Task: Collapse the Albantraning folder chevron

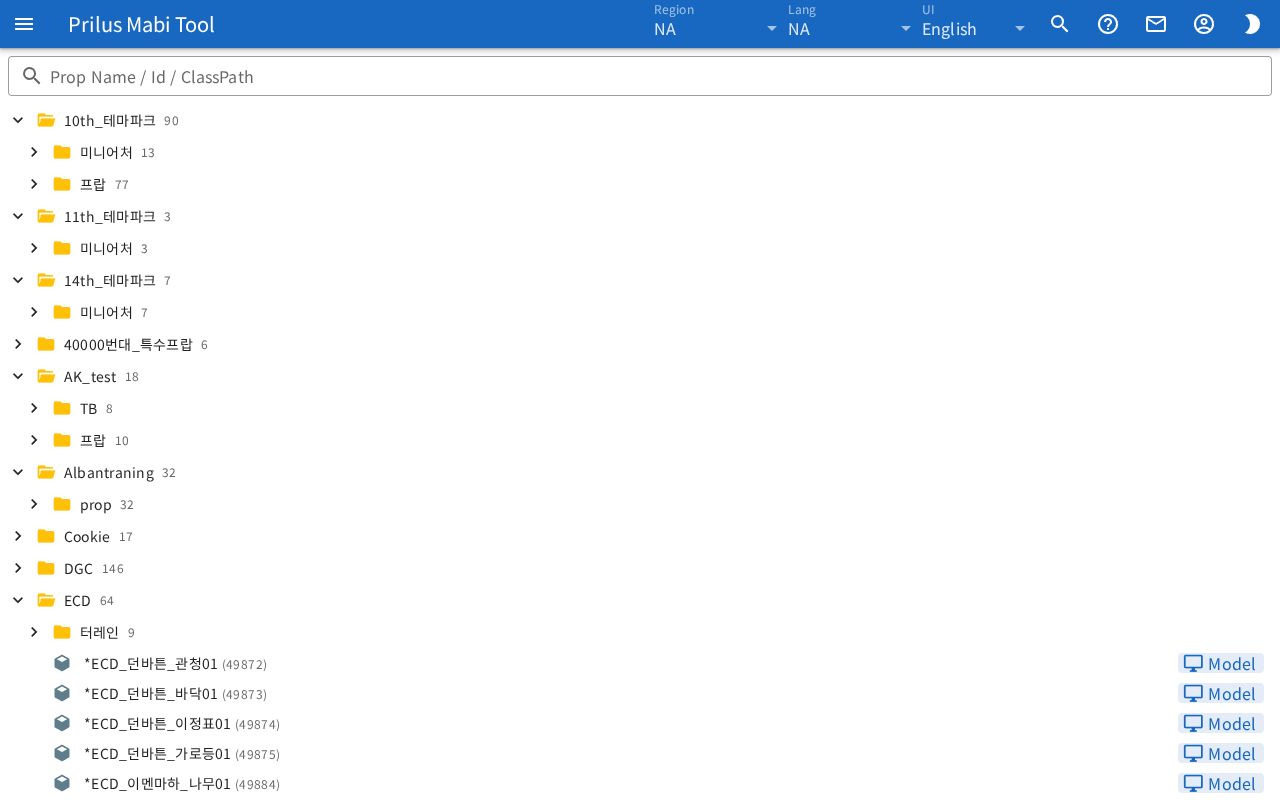Action: 18,472
